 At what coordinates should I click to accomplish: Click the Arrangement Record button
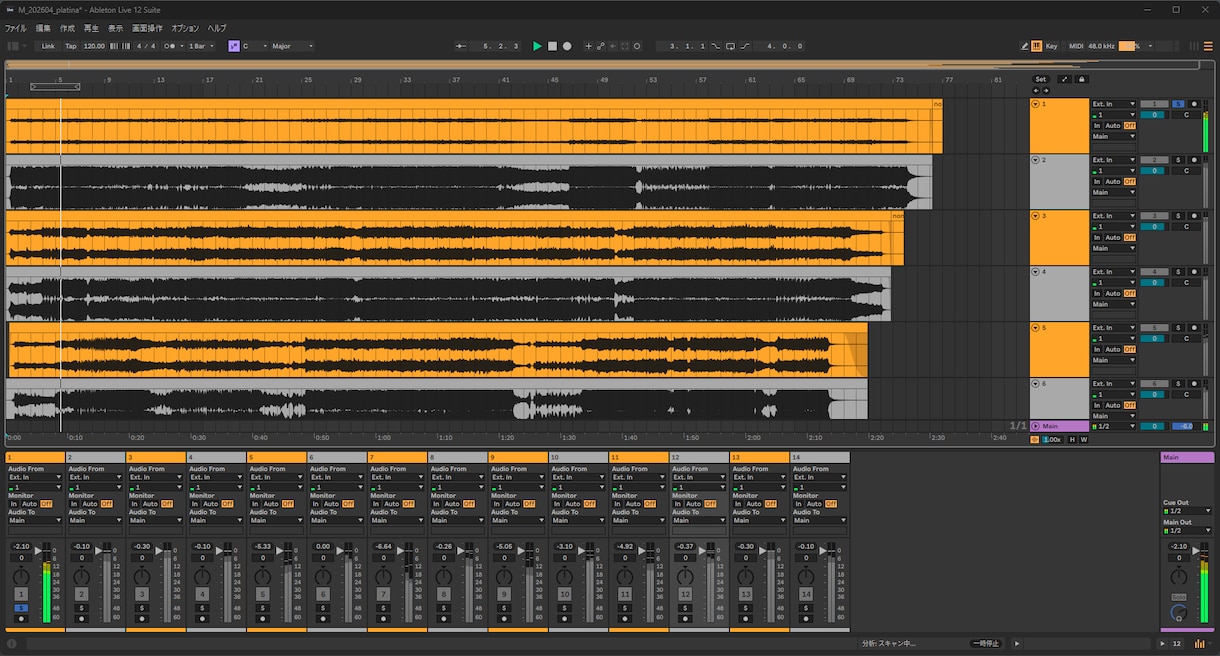coord(567,46)
